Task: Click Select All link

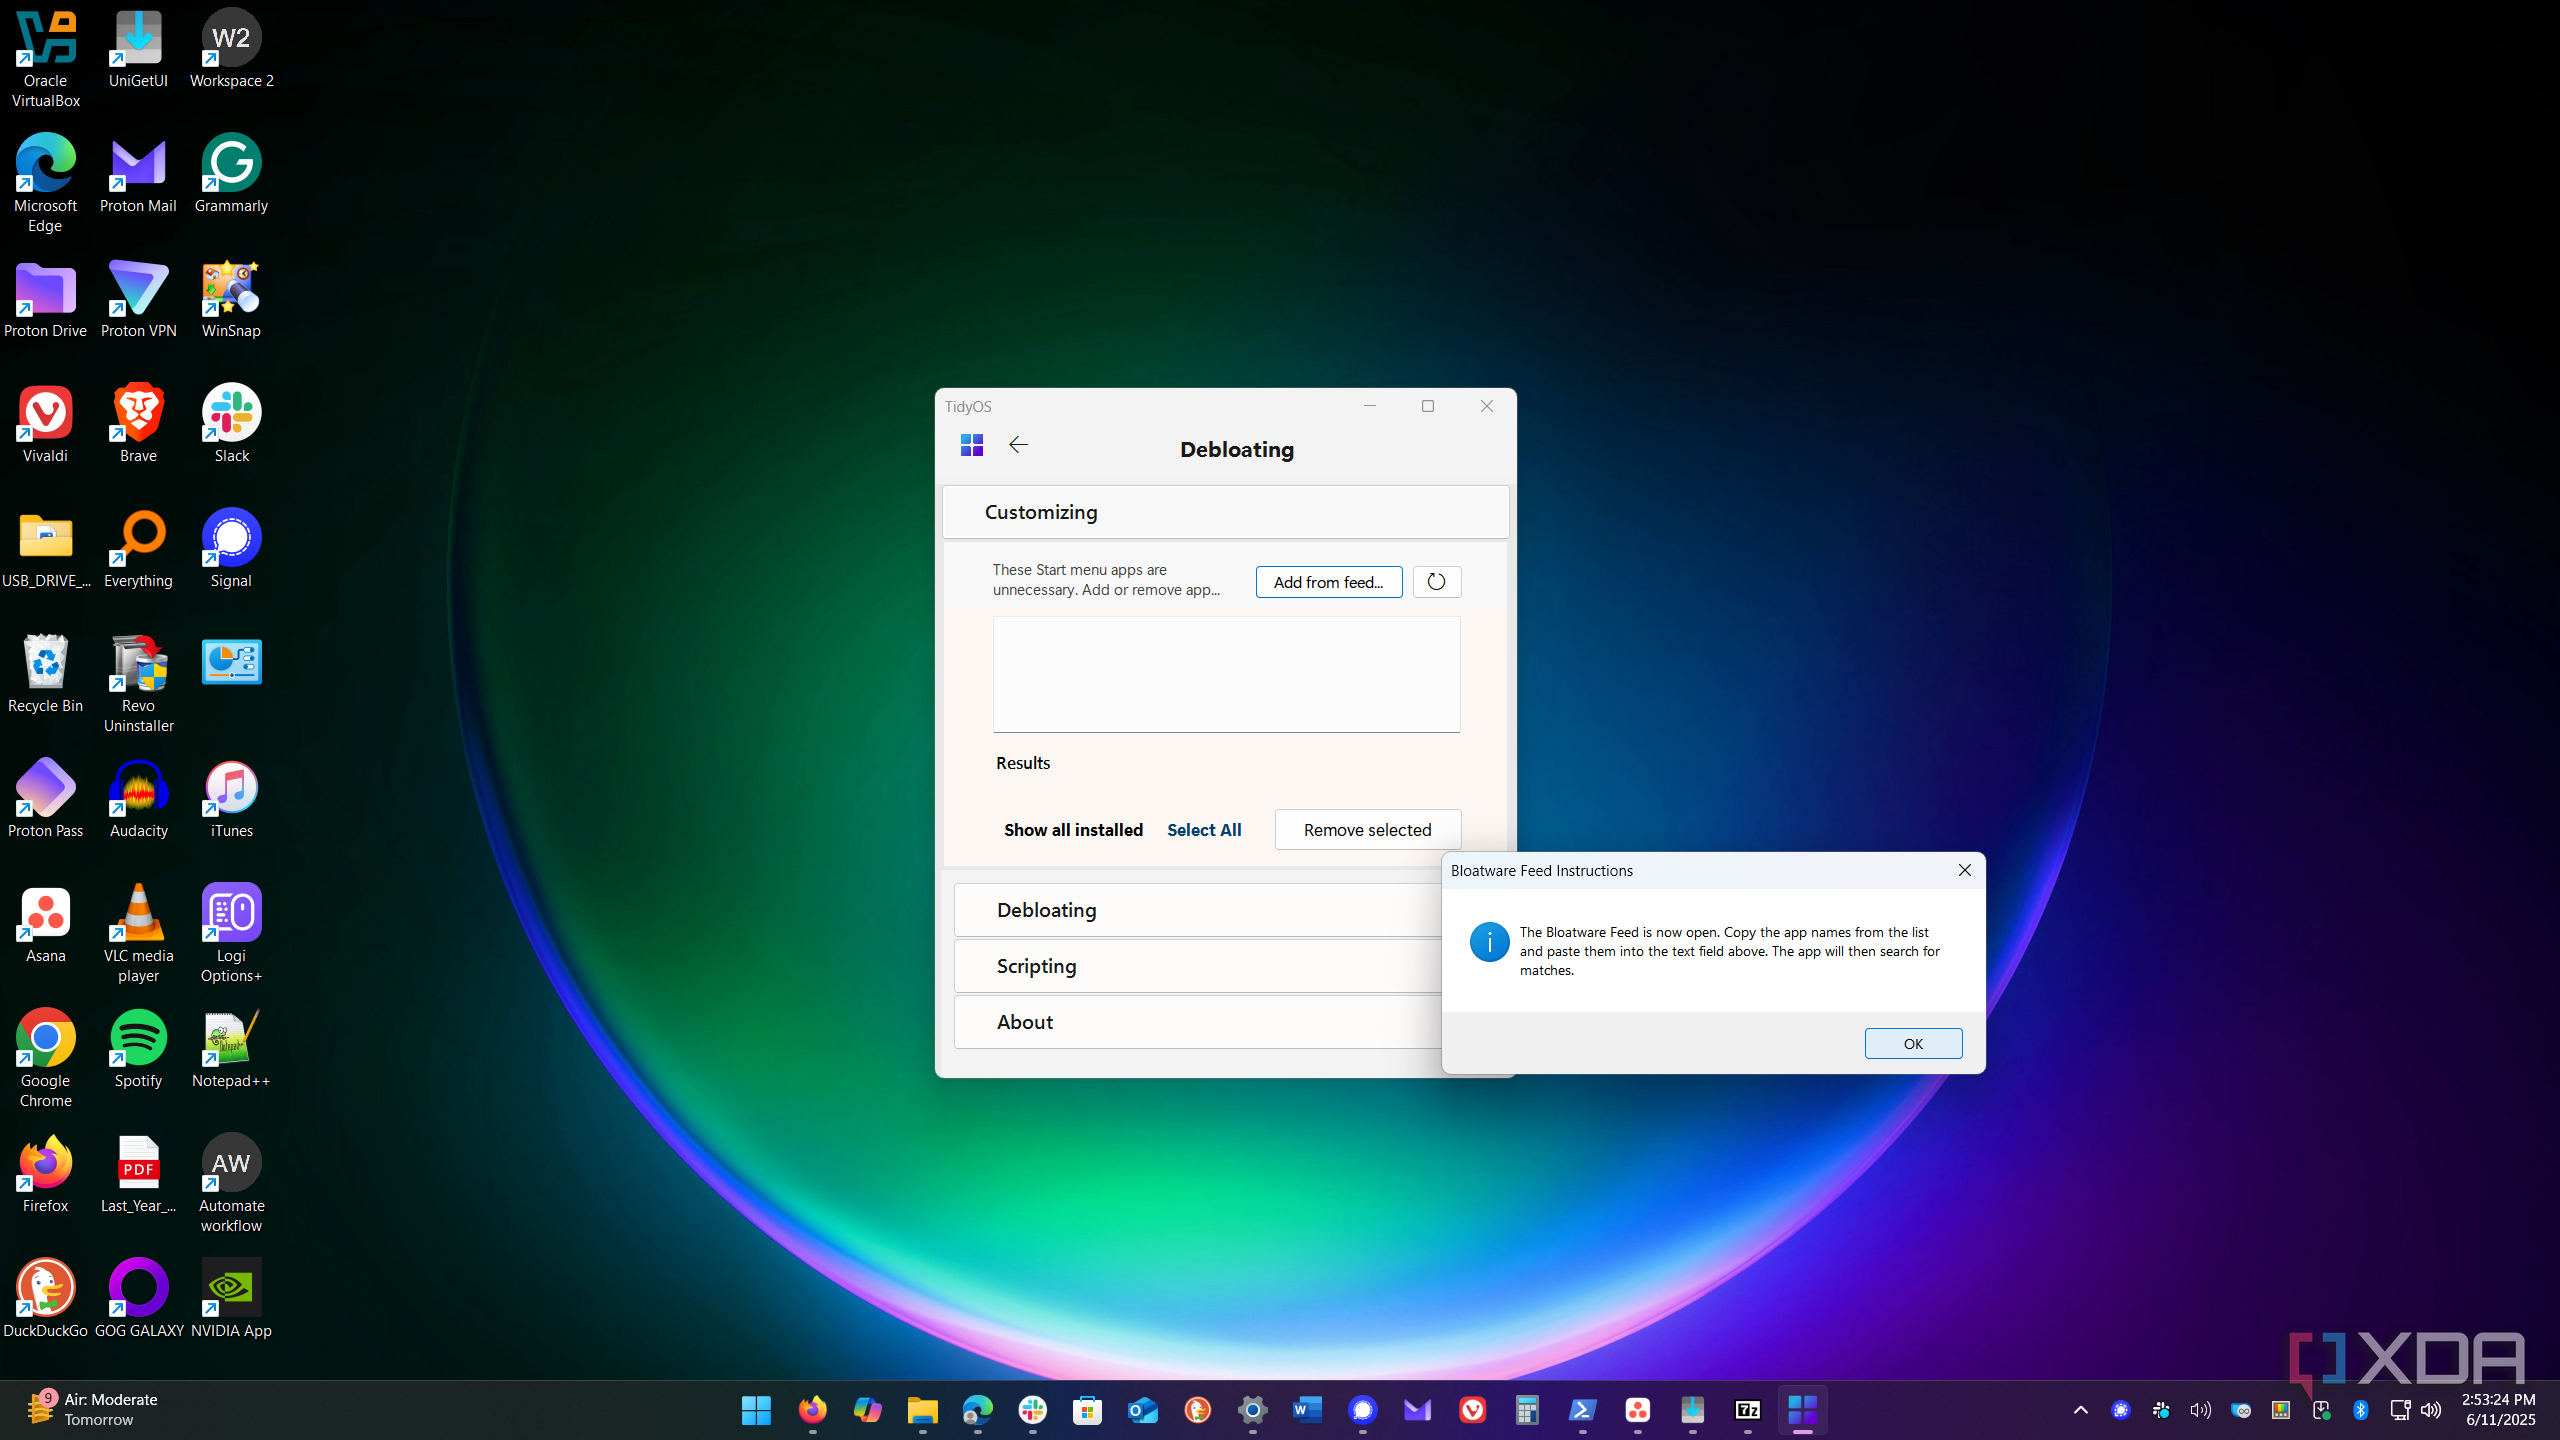Action: (1204, 830)
